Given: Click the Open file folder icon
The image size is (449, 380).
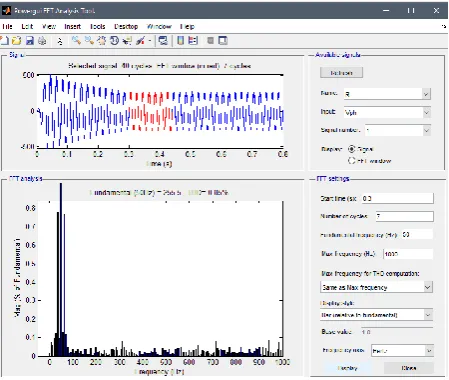Looking at the screenshot, I should point(16,41).
